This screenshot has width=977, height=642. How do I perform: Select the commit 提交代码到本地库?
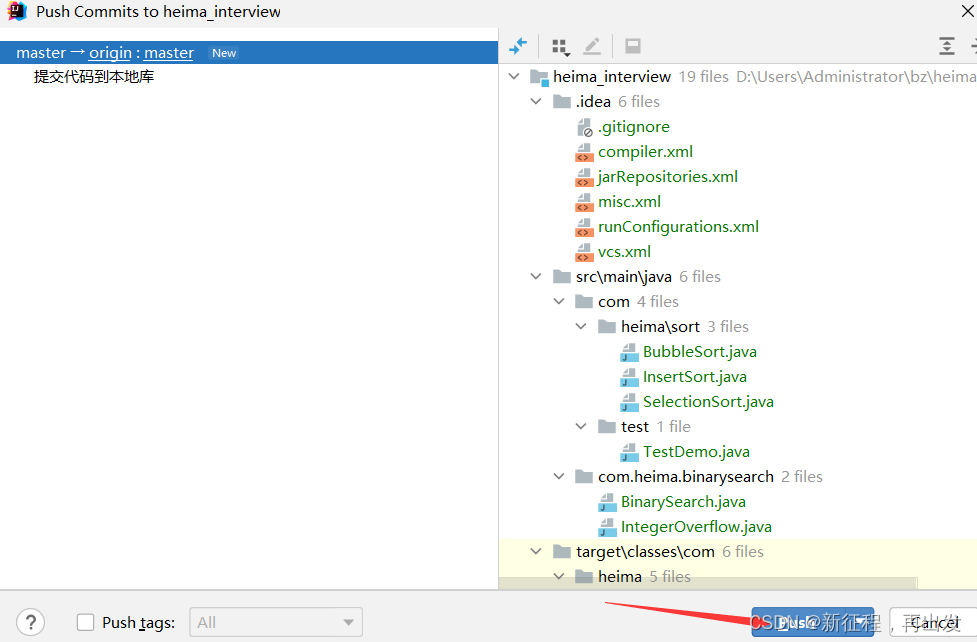point(93,77)
